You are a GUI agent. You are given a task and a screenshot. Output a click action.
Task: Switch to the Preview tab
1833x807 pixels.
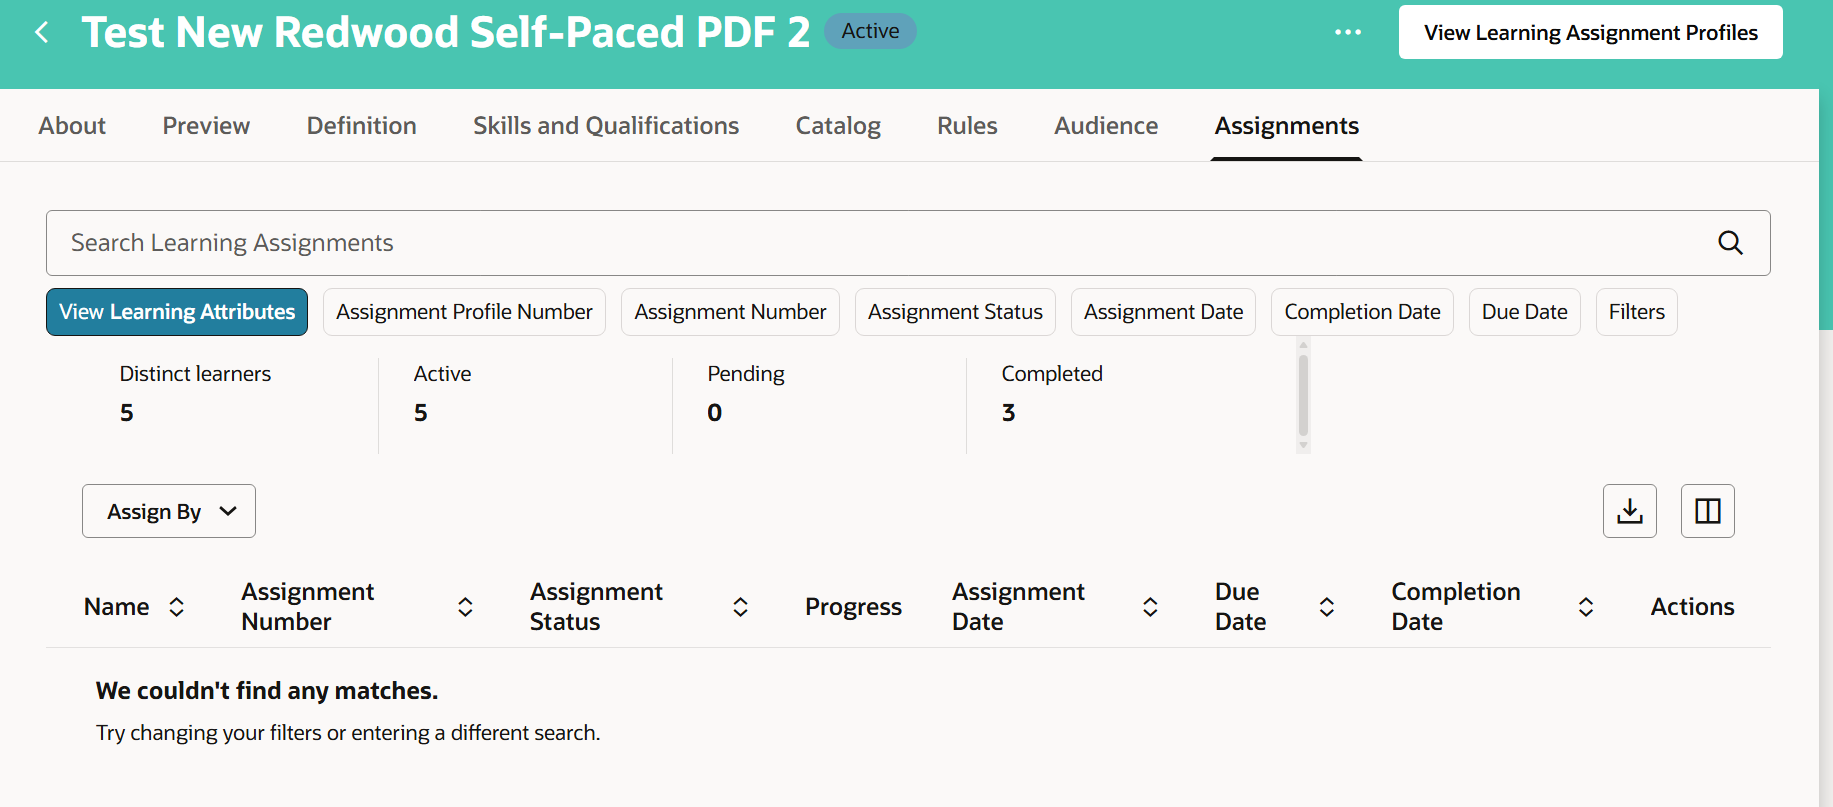click(x=206, y=126)
